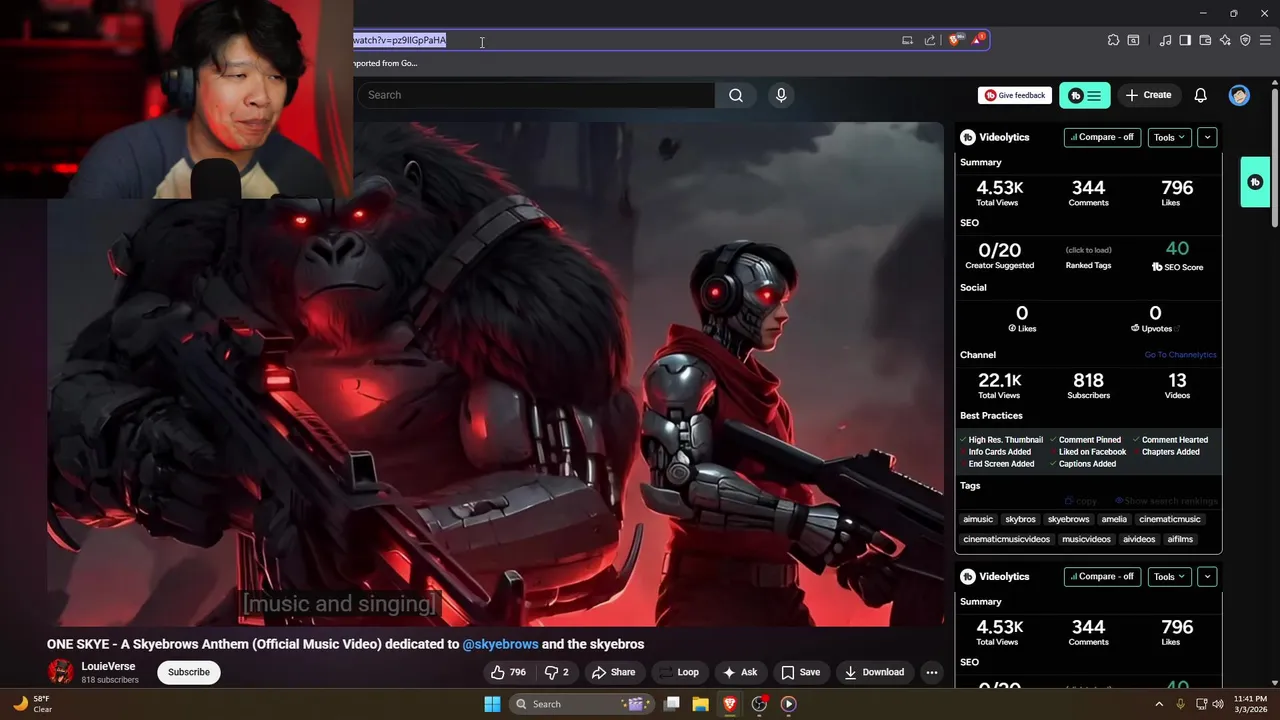Open the account avatar menu
This screenshot has width=1280, height=720.
(x=1239, y=95)
